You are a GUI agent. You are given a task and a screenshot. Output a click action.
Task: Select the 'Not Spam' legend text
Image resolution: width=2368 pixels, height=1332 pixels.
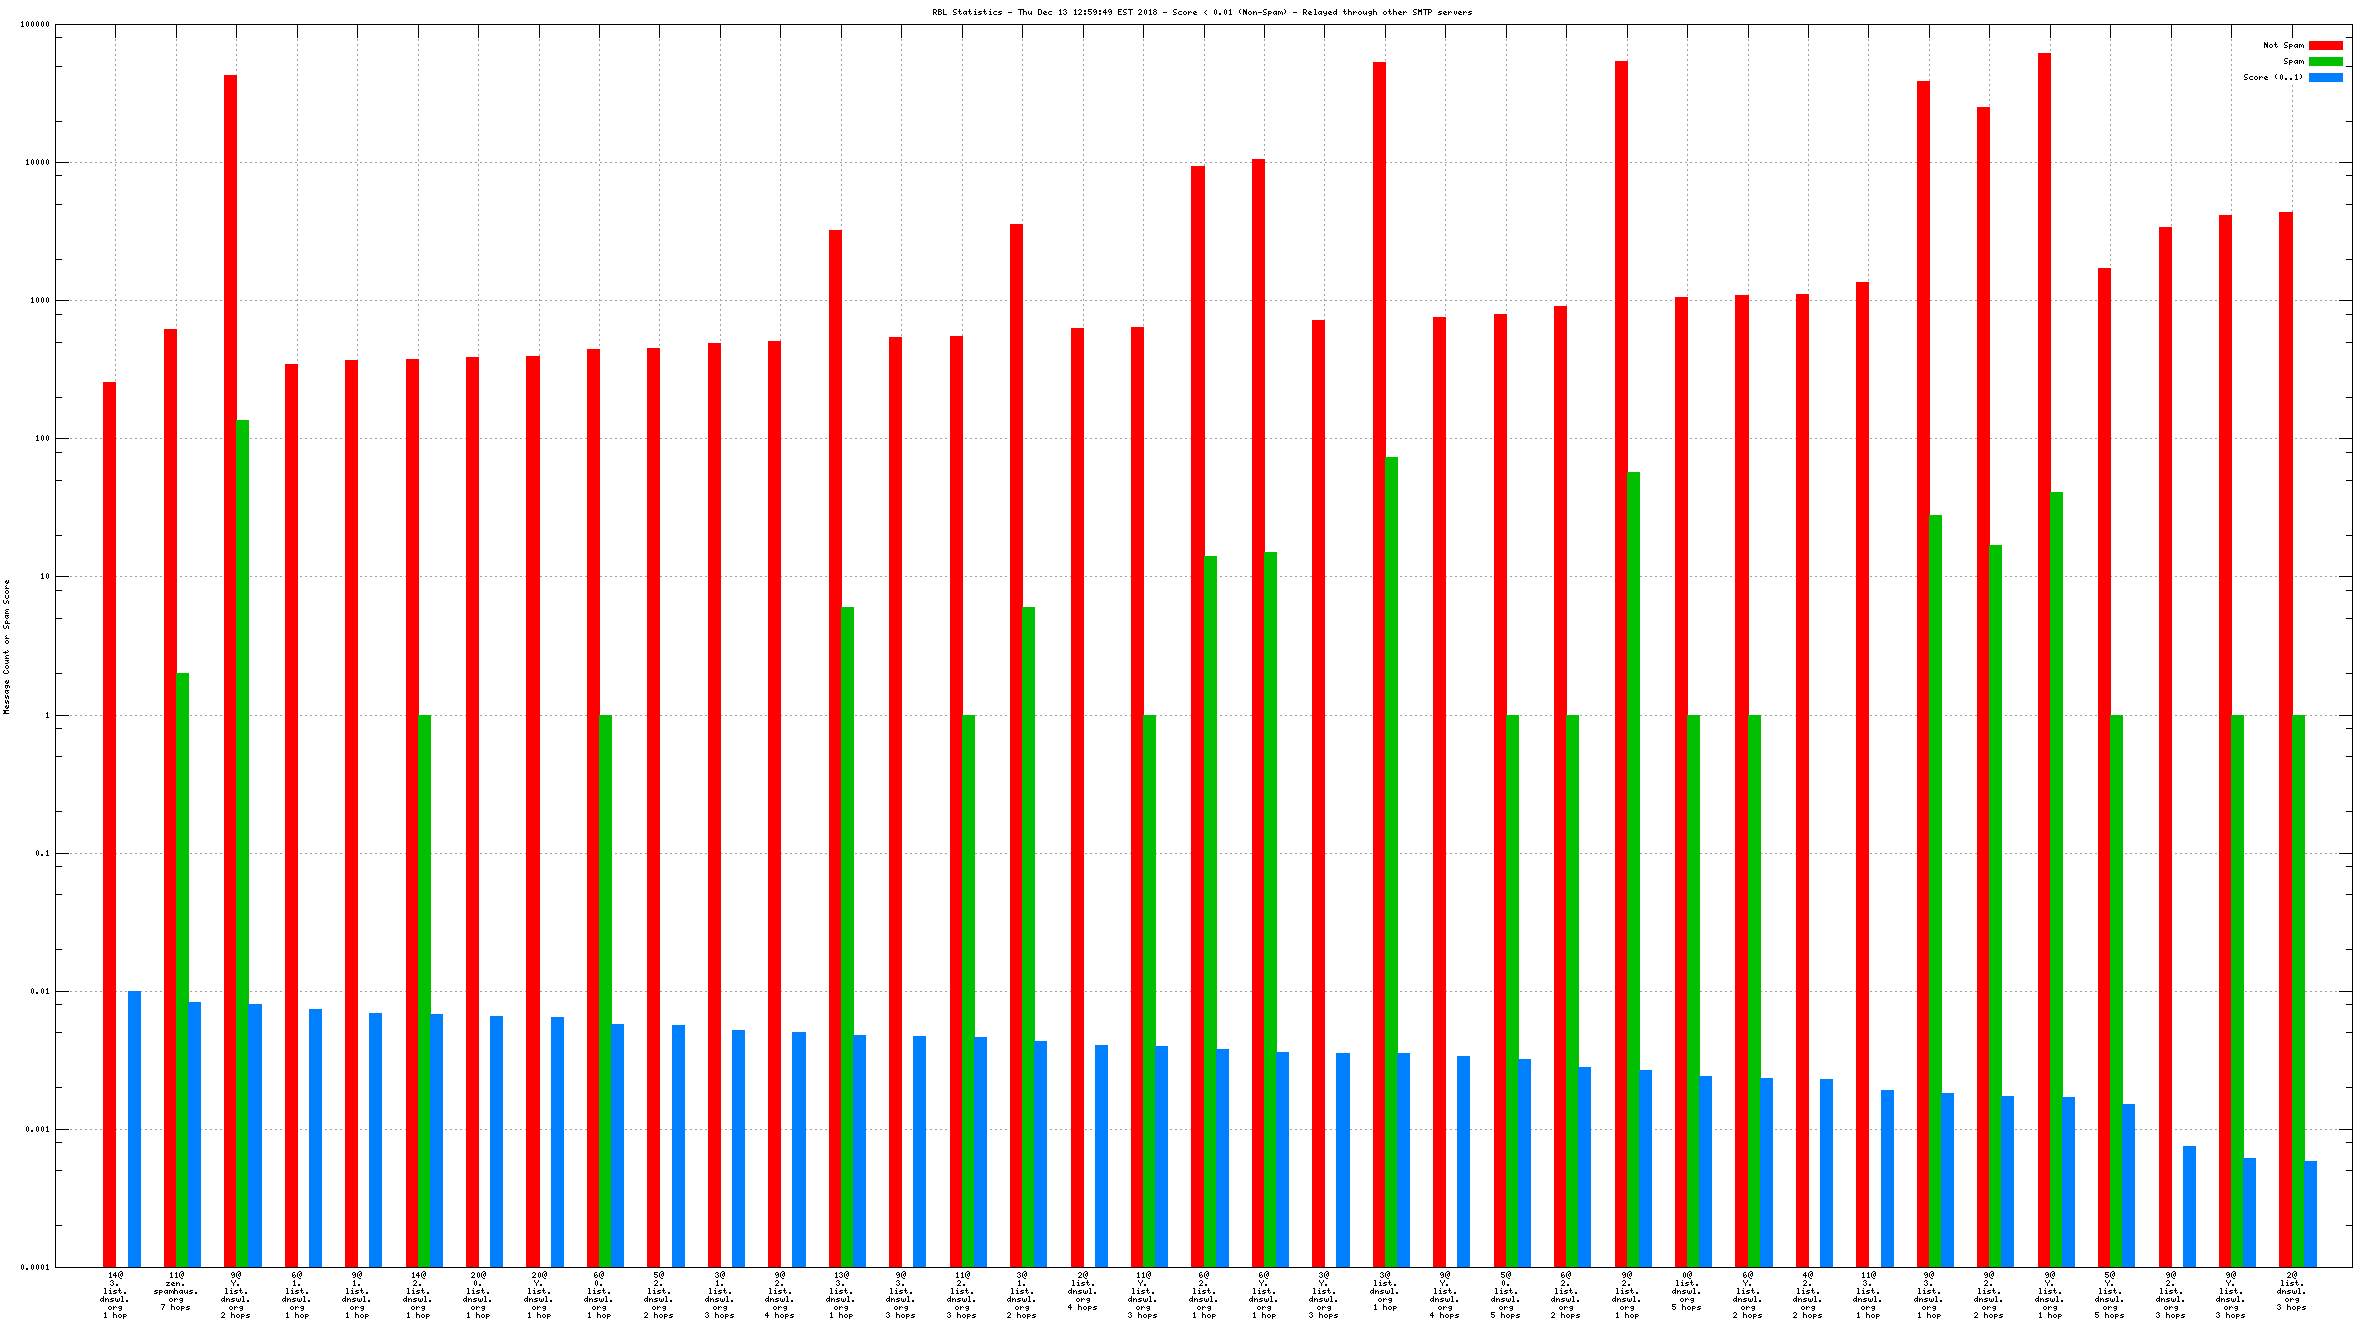[2283, 45]
